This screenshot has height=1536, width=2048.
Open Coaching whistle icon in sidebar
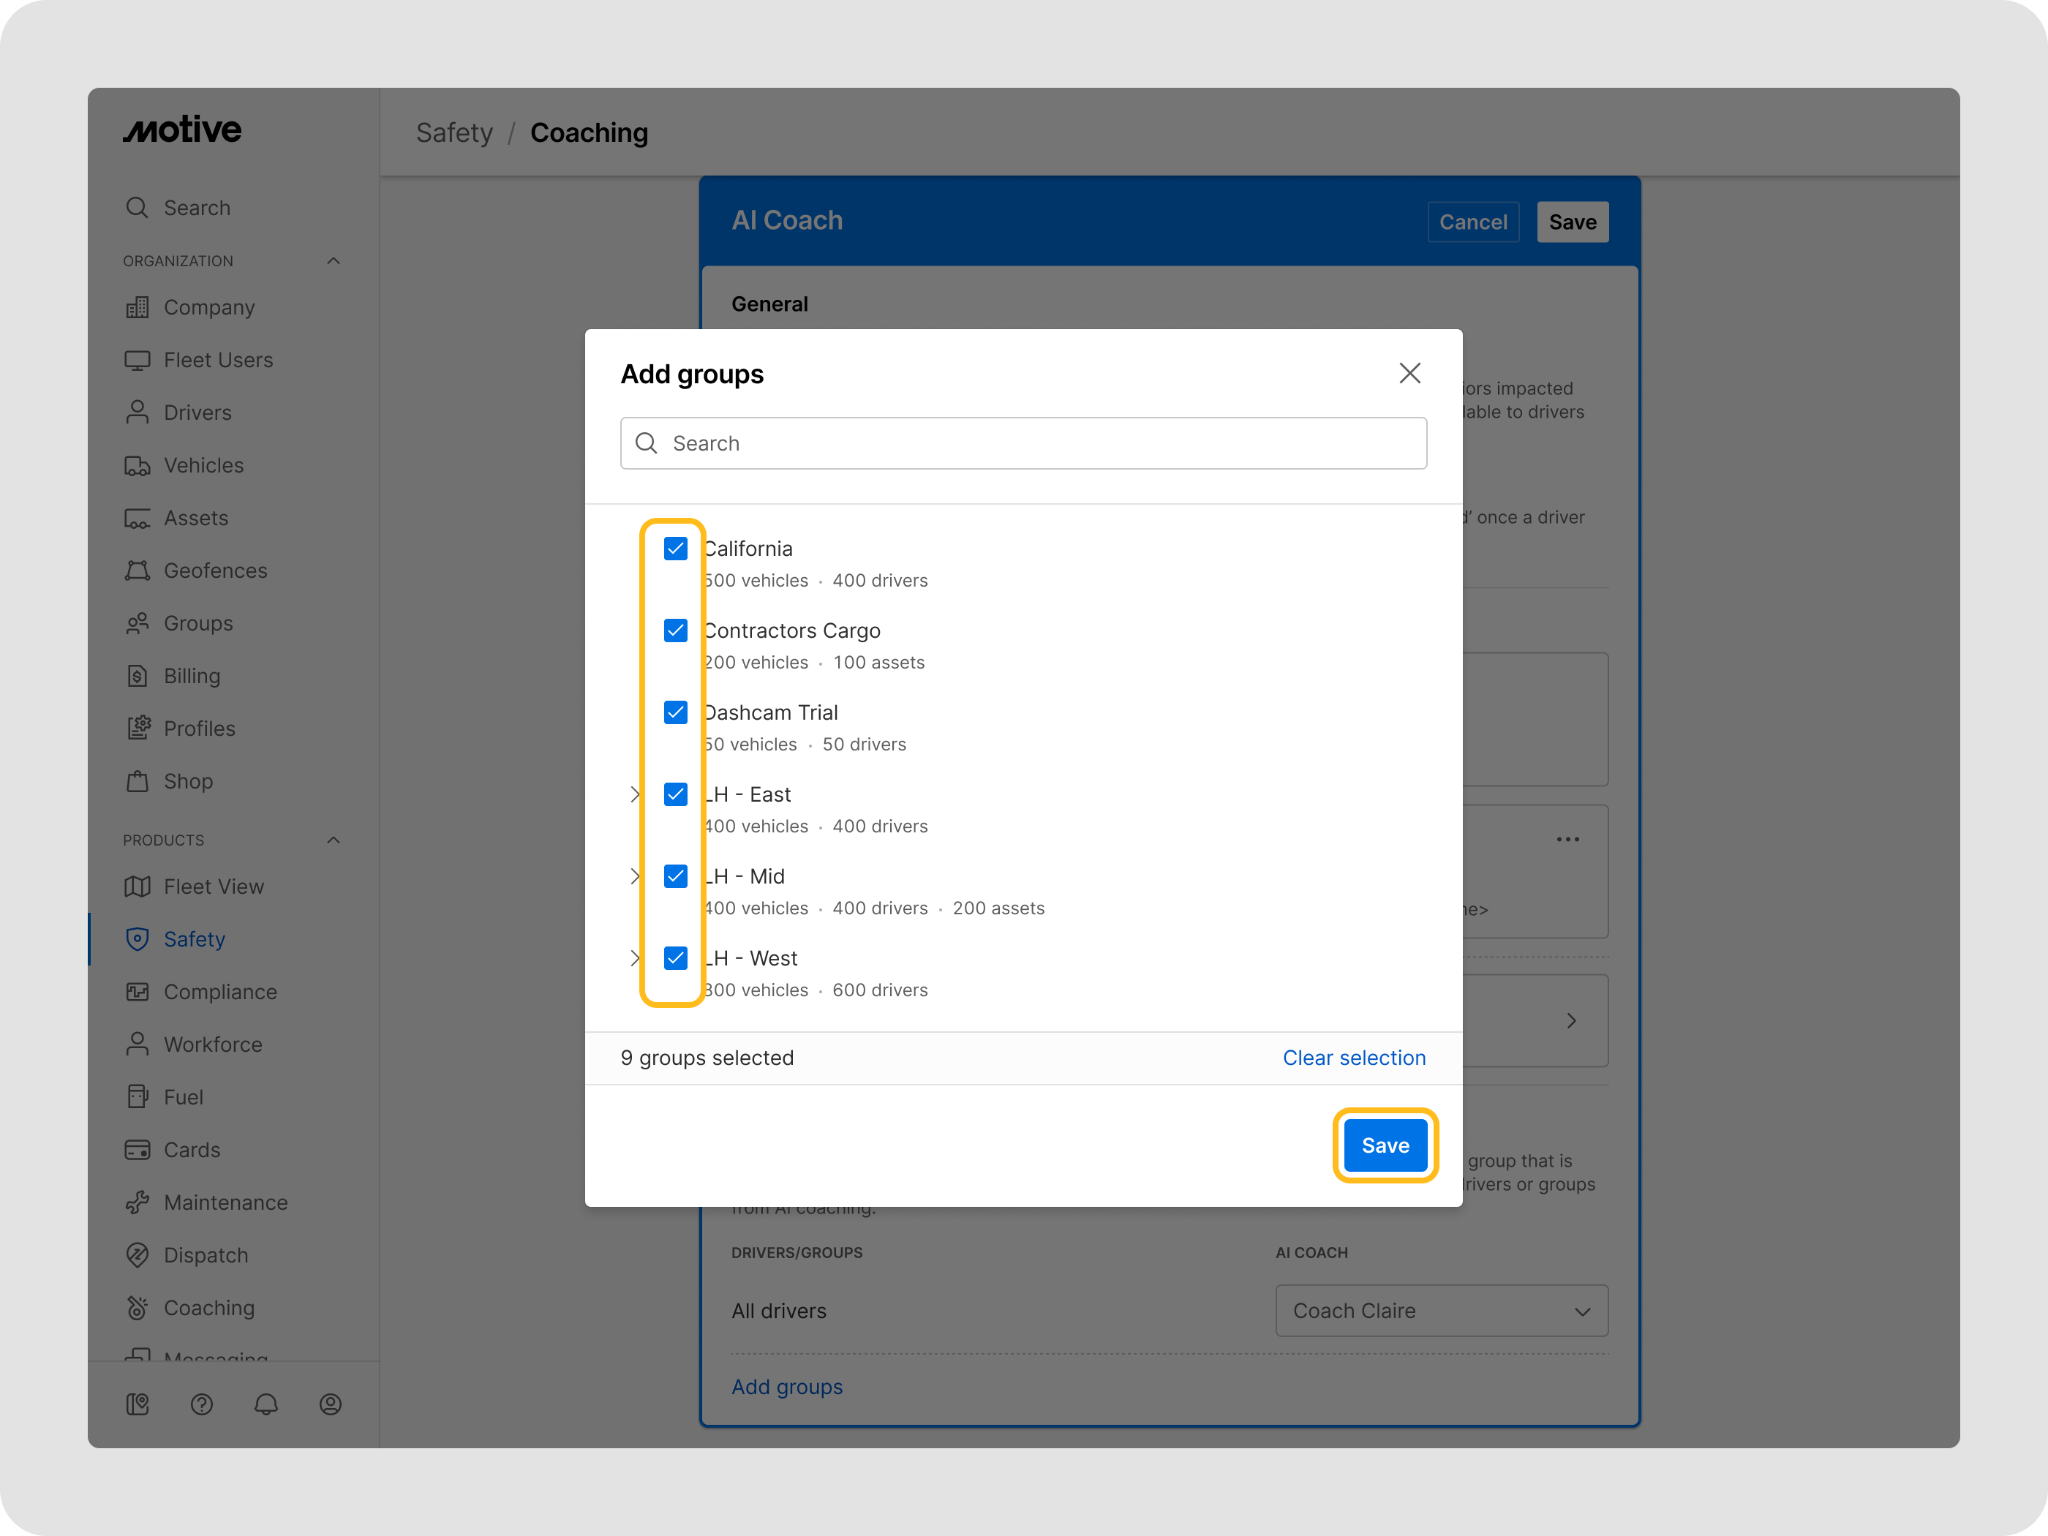(137, 1308)
